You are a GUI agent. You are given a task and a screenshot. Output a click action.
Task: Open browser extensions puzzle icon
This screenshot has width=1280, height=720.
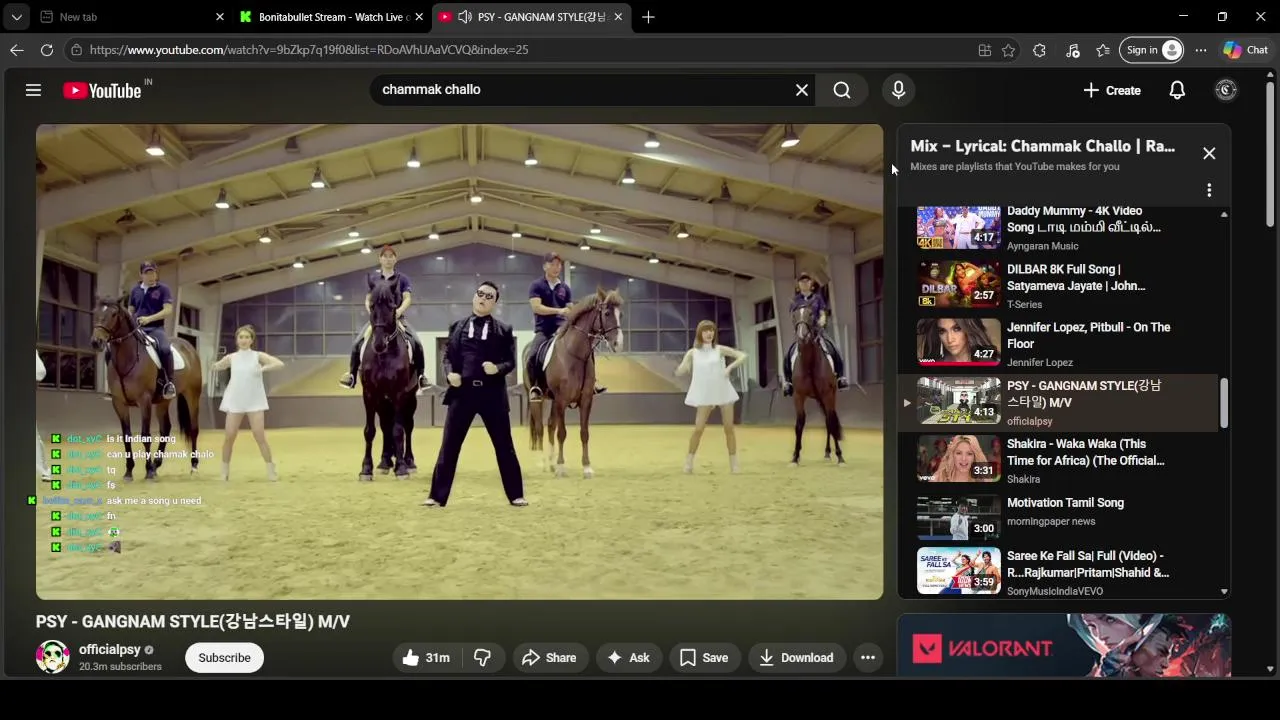1040,50
